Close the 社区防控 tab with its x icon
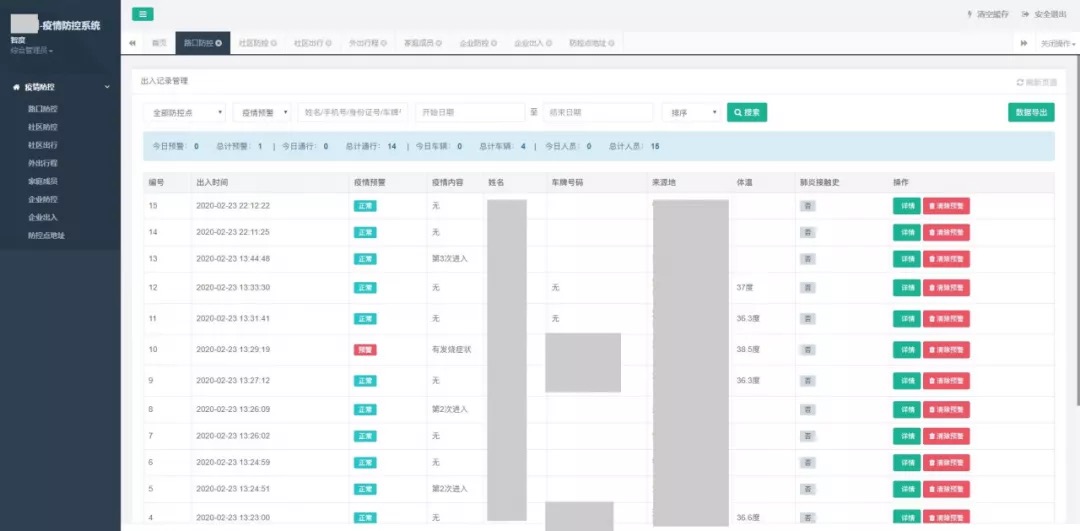 pyautogui.click(x=274, y=43)
